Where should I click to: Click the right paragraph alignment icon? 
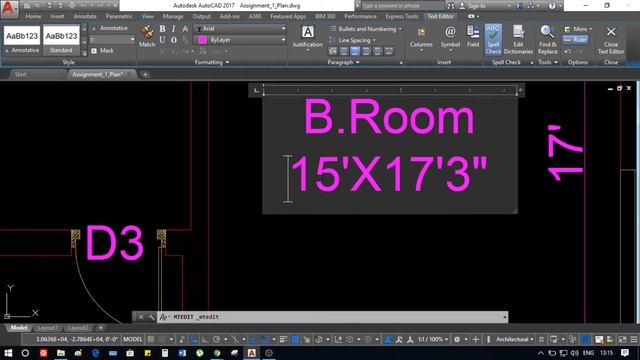click(366, 51)
